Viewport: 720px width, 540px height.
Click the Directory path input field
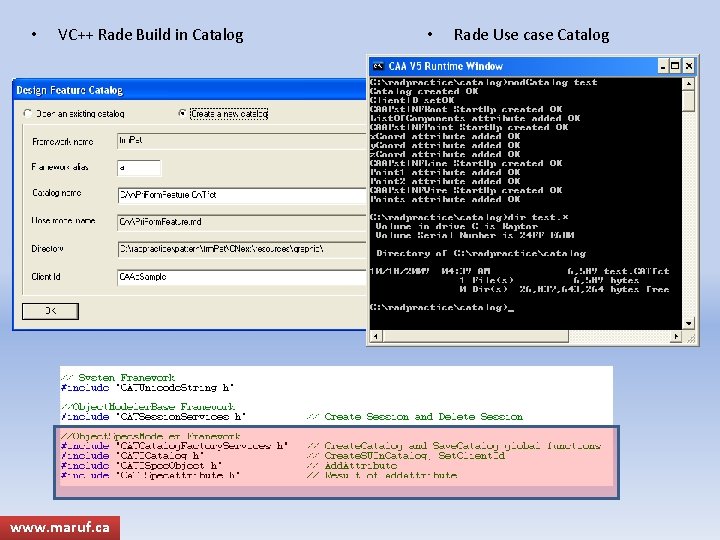(242, 249)
